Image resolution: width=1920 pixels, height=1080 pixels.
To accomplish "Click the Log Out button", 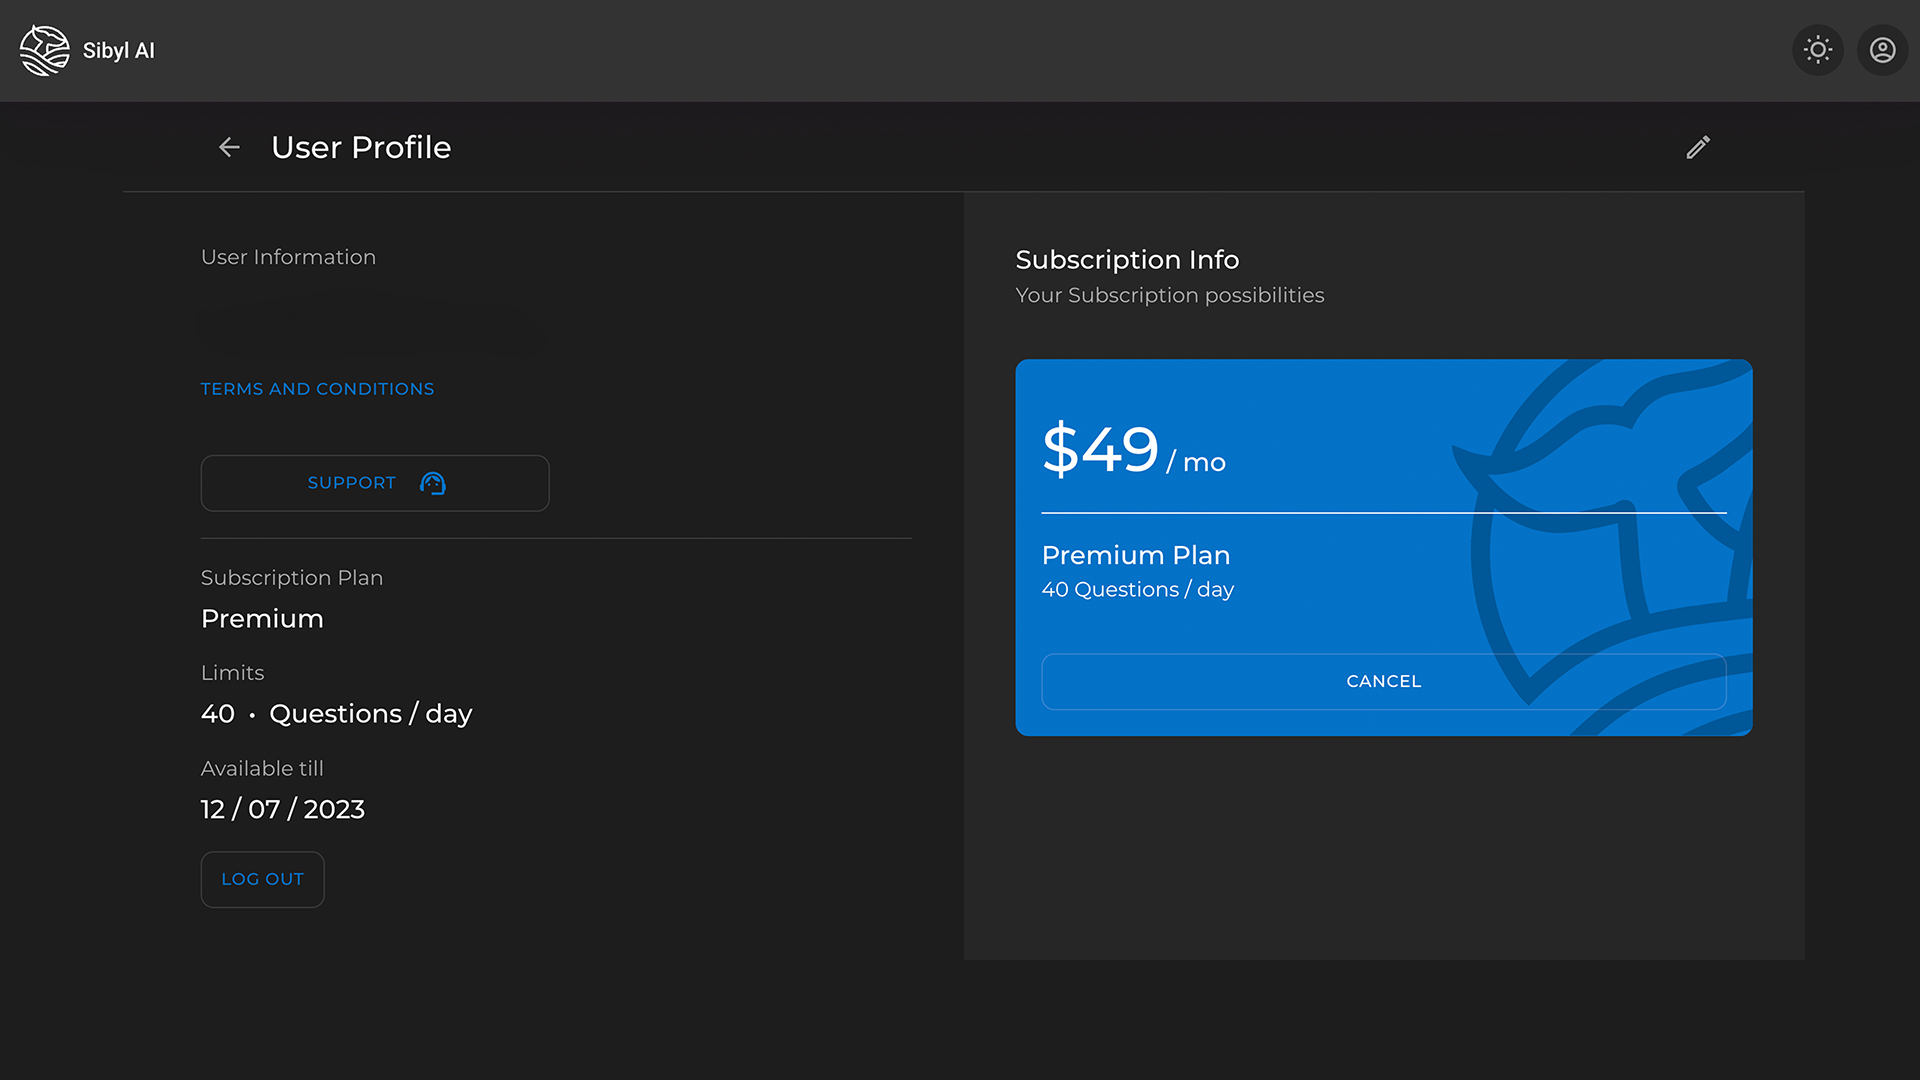I will (x=262, y=879).
